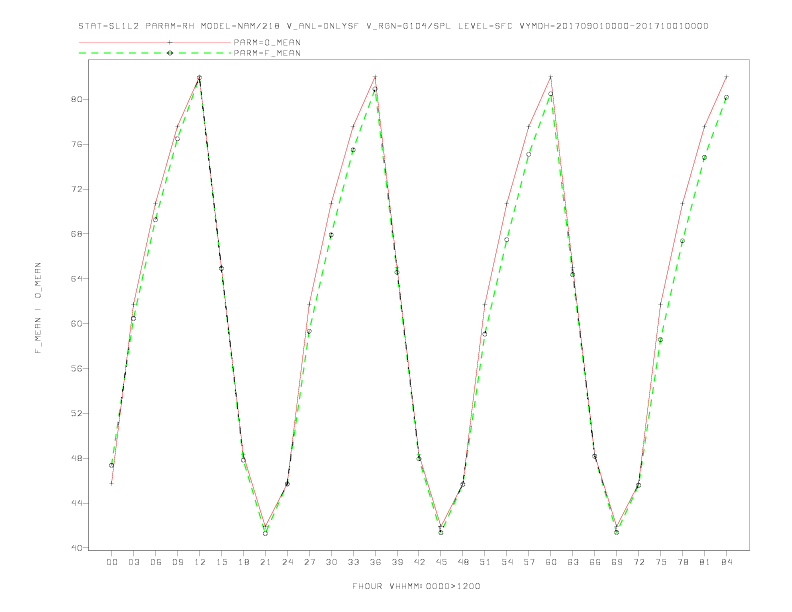
Task: Click the x-axis forecast hour label 54
Action: (507, 562)
